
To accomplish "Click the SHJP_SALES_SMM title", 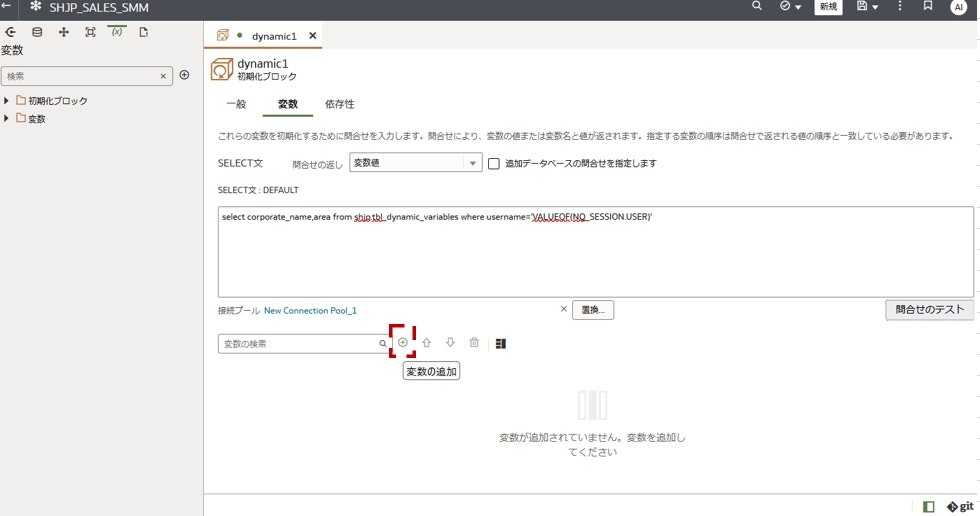I will click(99, 8).
